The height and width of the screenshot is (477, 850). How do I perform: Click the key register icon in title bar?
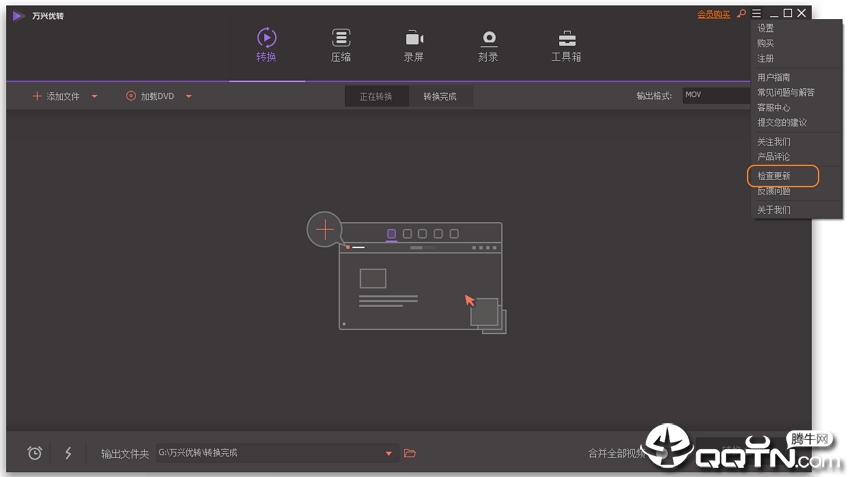pos(741,14)
